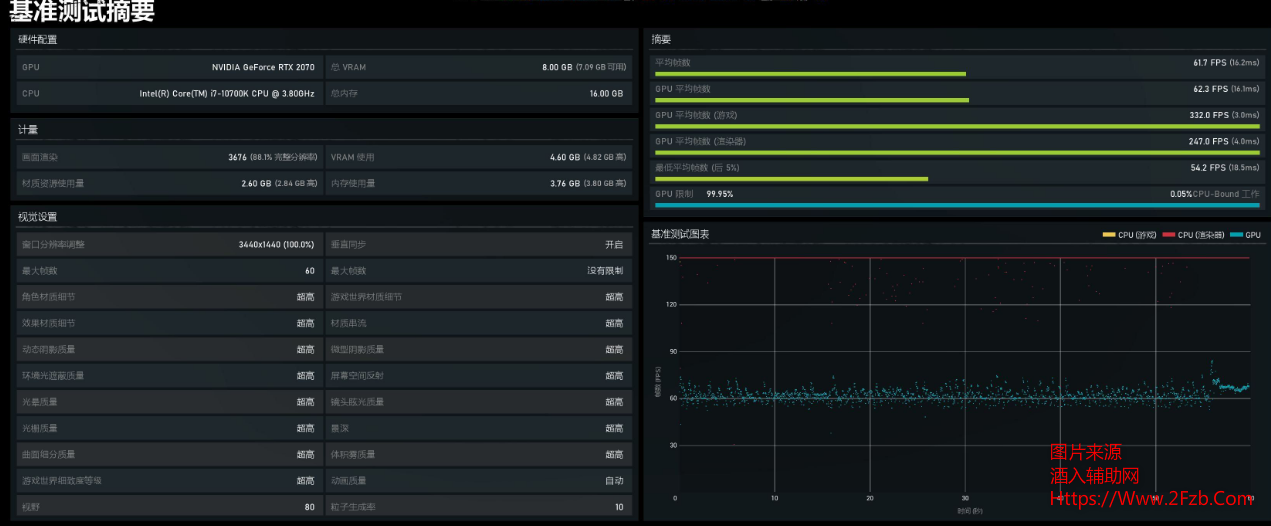Click the 动画质量 row's 自动 value
Viewport: 1271px width, 526px height.
[x=614, y=480]
